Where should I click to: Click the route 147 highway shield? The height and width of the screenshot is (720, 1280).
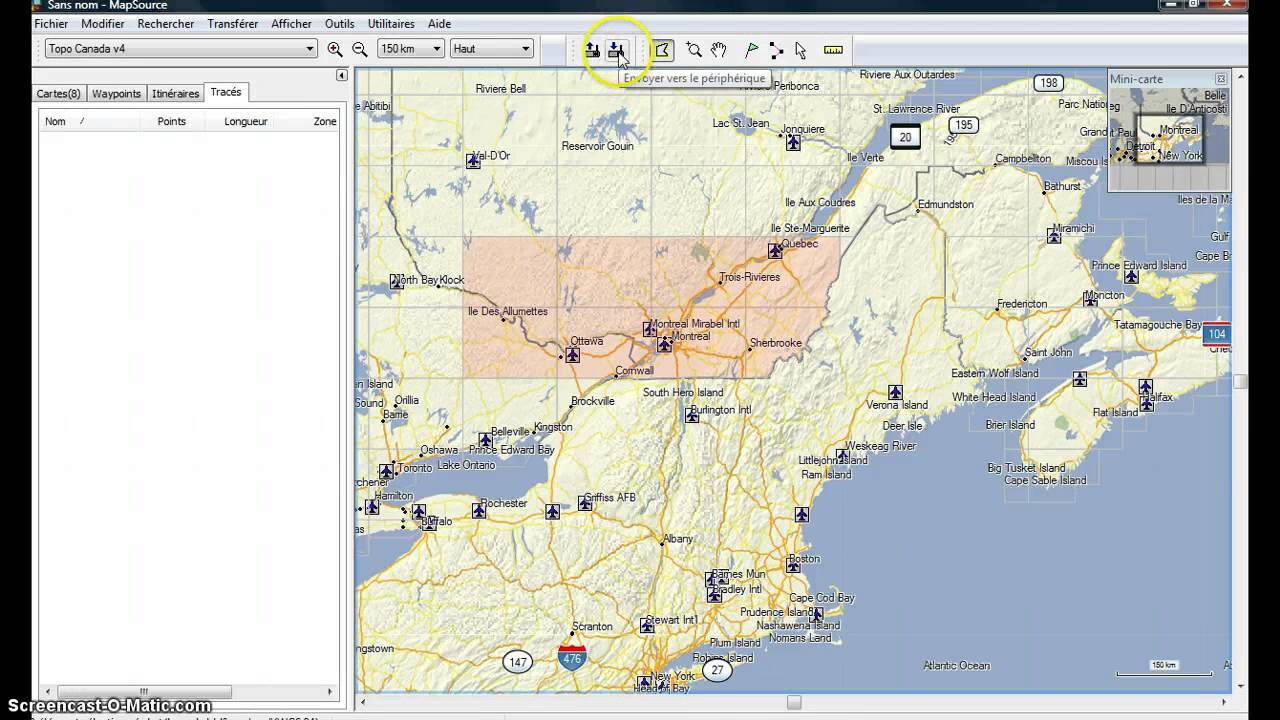[x=517, y=662]
